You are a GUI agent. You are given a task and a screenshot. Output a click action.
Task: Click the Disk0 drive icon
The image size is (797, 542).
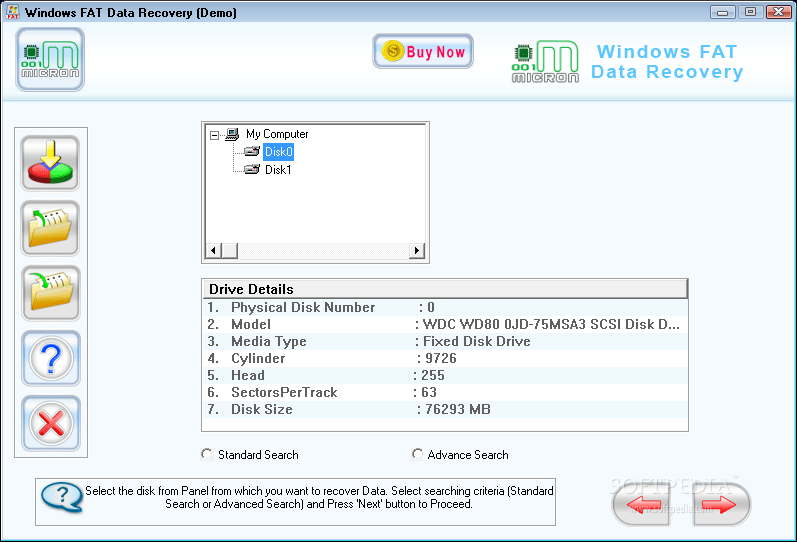[252, 152]
